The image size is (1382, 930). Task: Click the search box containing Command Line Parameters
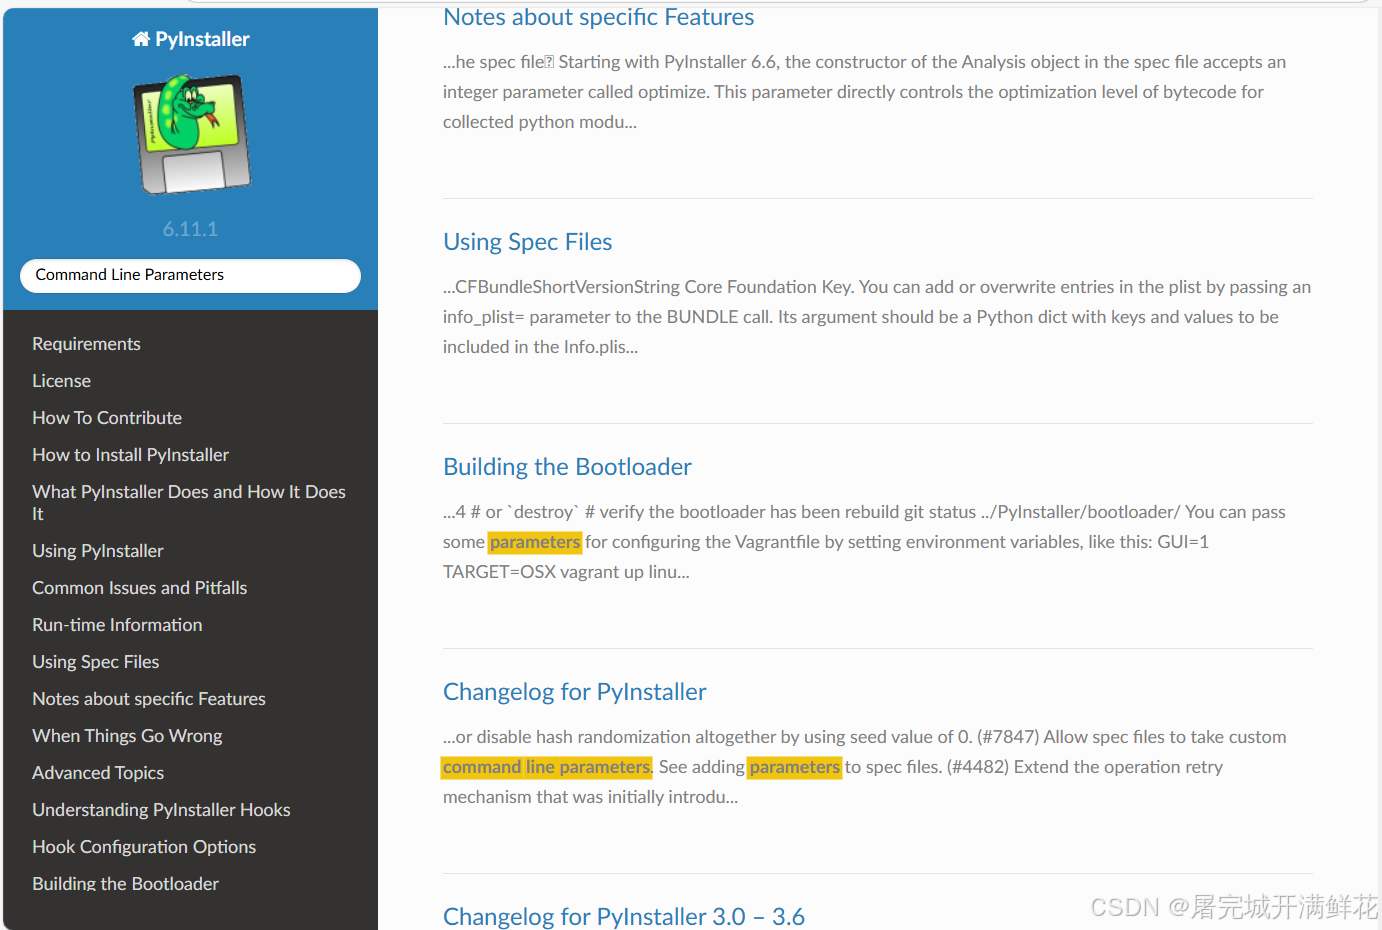tap(190, 276)
